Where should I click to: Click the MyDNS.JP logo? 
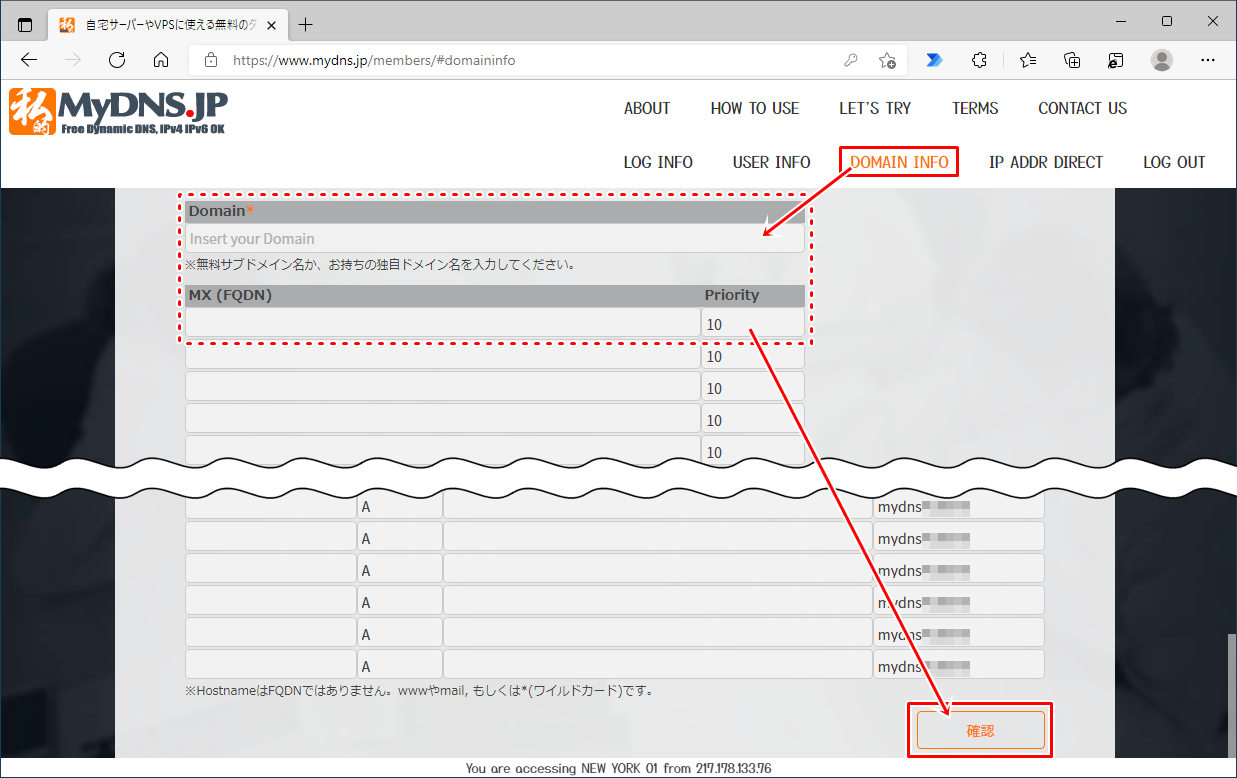118,111
